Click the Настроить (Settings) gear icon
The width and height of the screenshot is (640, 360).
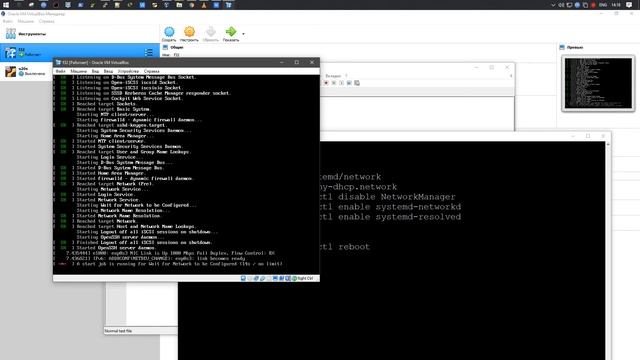pos(189,32)
